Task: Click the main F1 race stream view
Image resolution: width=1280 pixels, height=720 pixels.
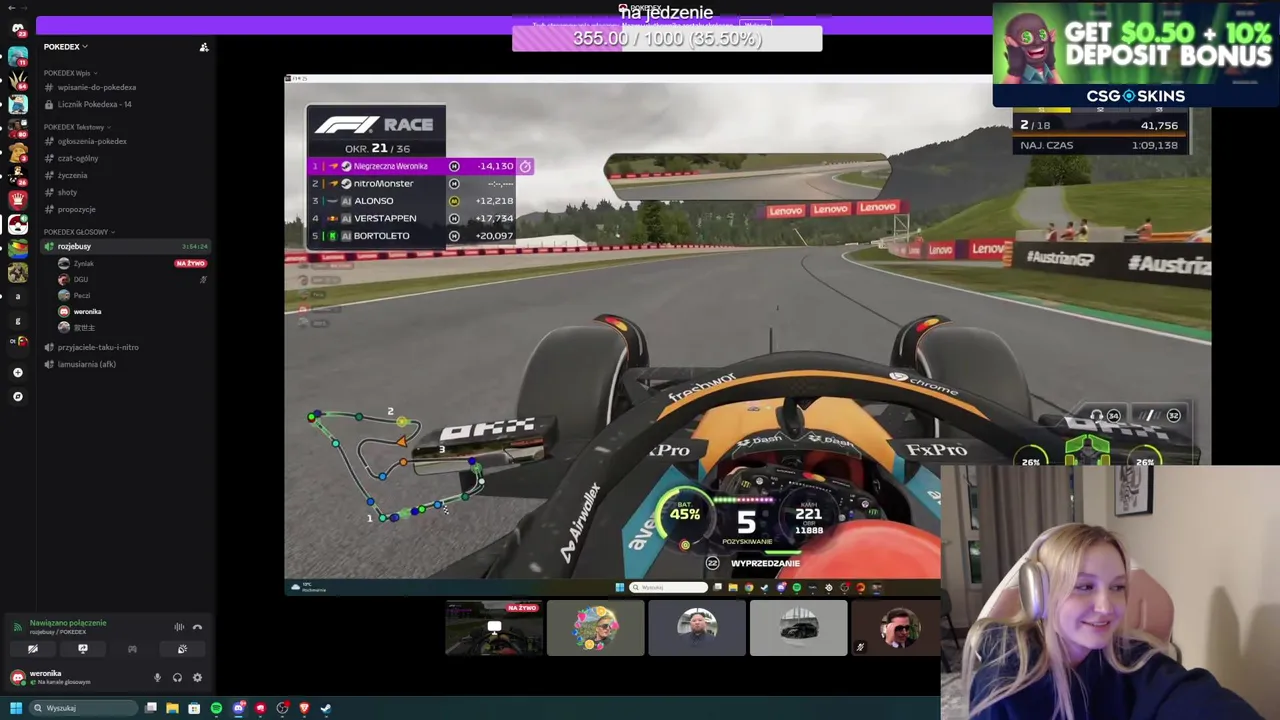Action: pyautogui.click(x=747, y=335)
